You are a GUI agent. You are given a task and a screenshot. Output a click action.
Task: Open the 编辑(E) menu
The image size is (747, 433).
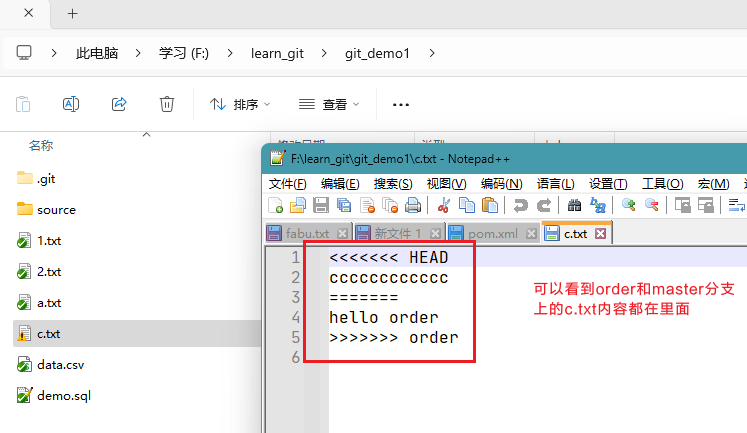[340, 183]
